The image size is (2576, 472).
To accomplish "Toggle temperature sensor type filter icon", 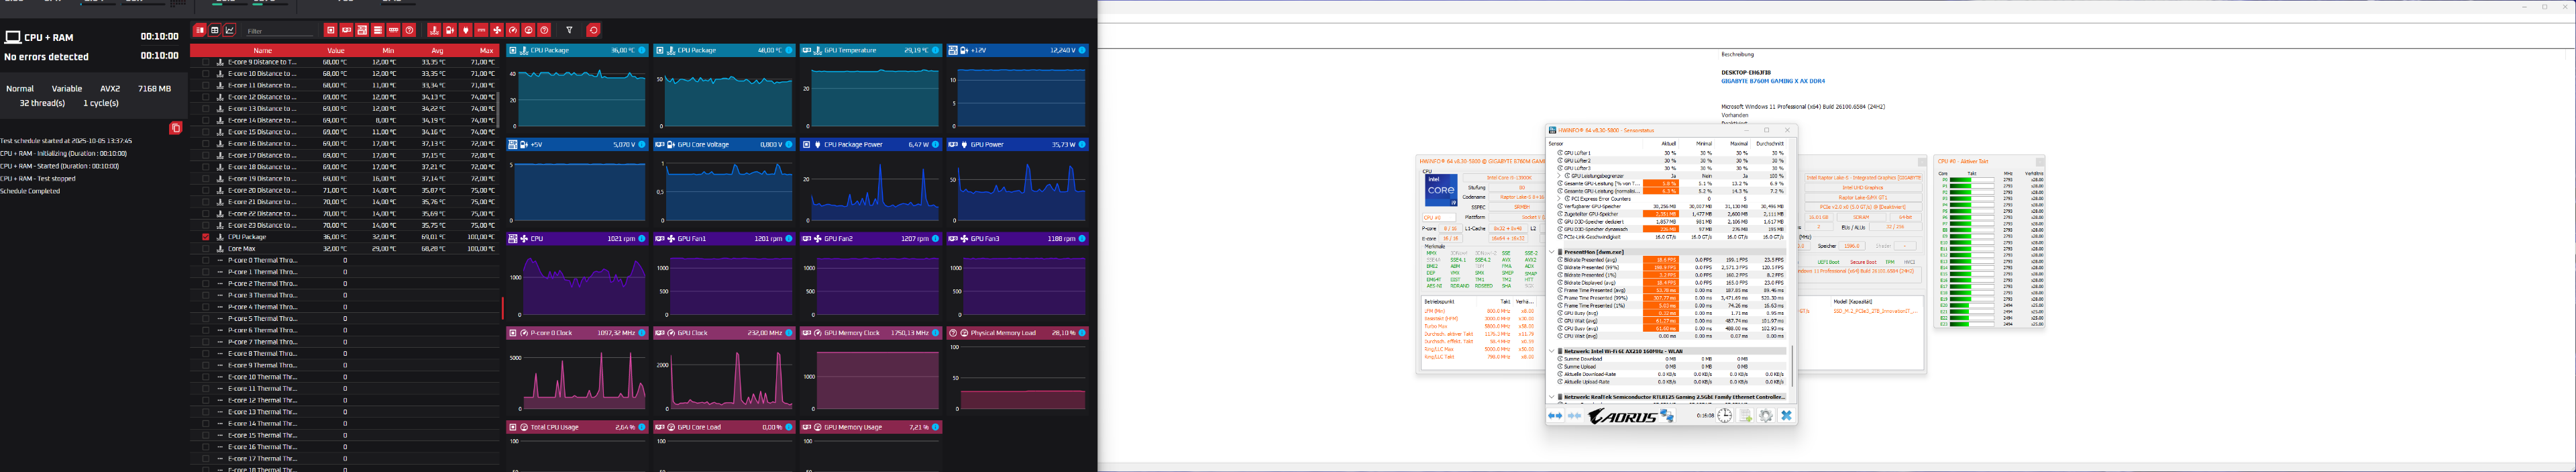I will point(434,30).
